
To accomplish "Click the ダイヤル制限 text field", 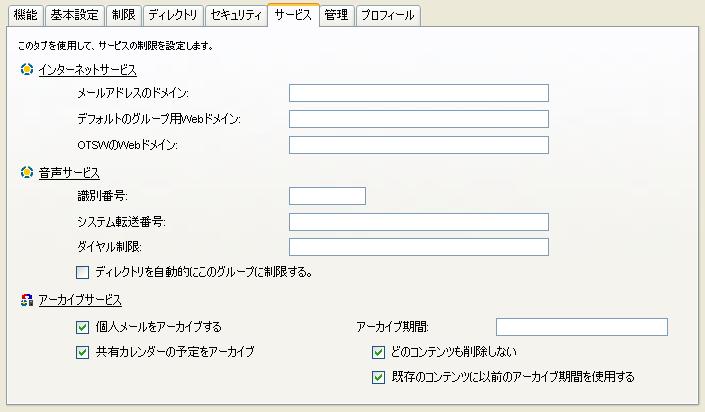I will [x=419, y=247].
